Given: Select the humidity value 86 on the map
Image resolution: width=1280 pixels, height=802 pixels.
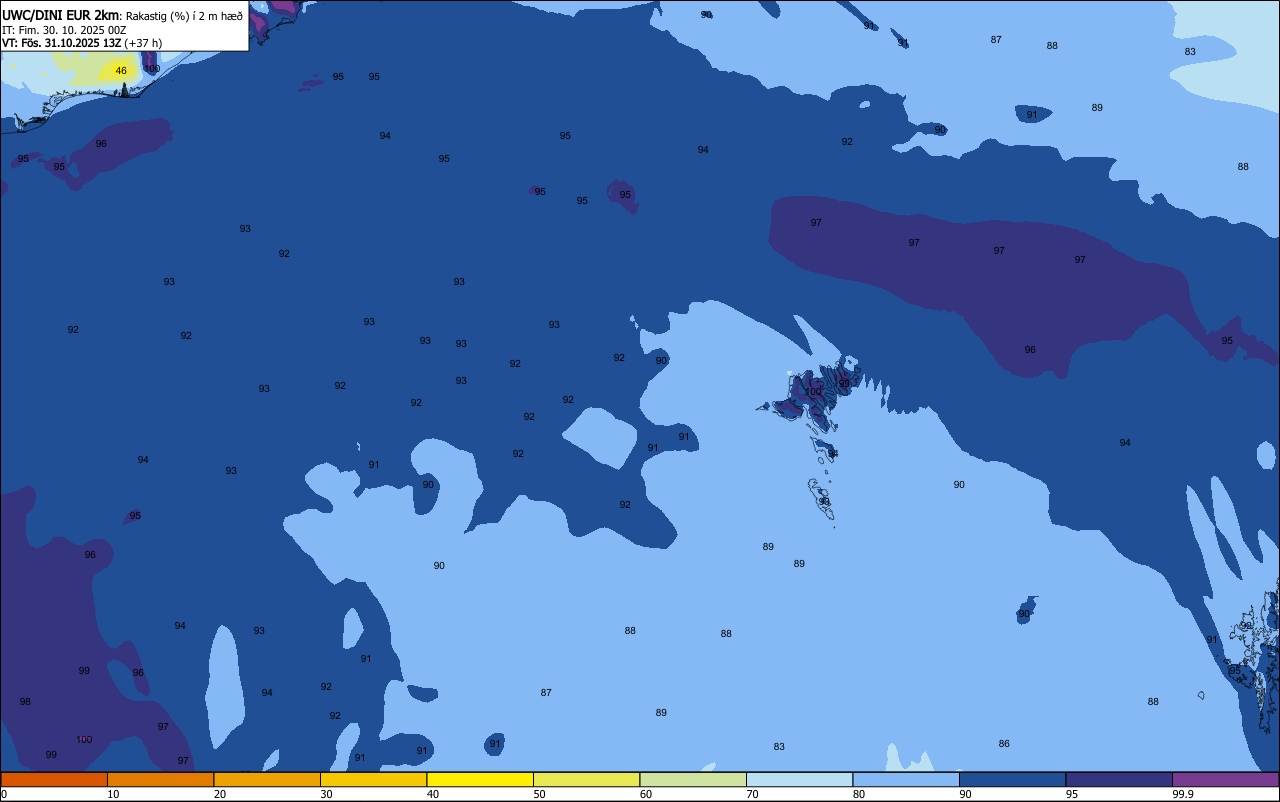Looking at the screenshot, I should 1004,744.
